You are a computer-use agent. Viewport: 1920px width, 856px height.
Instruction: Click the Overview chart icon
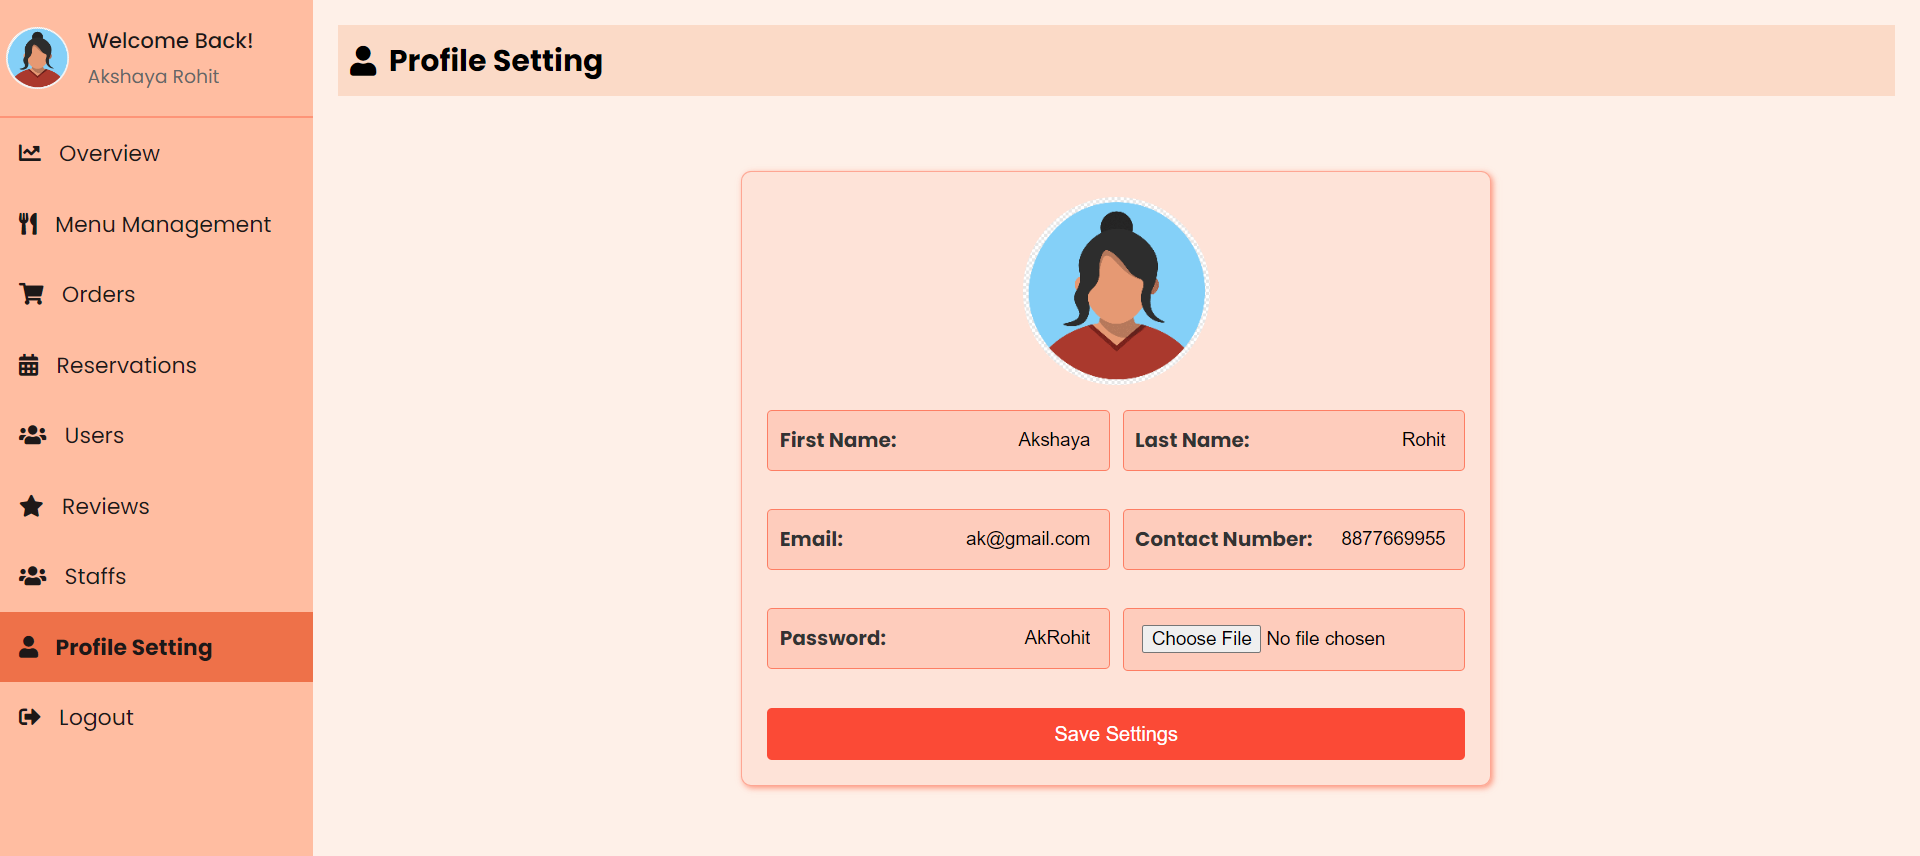[x=30, y=153]
